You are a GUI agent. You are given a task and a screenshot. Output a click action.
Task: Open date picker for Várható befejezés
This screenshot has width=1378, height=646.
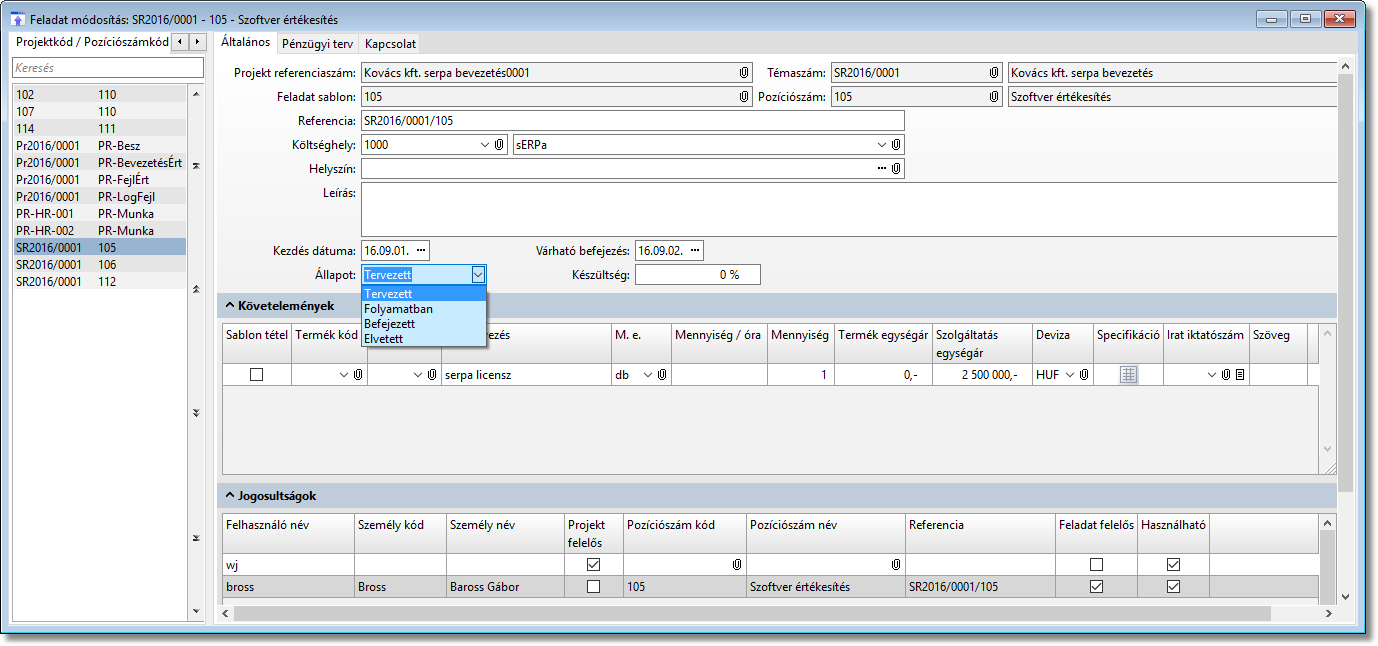pos(695,250)
